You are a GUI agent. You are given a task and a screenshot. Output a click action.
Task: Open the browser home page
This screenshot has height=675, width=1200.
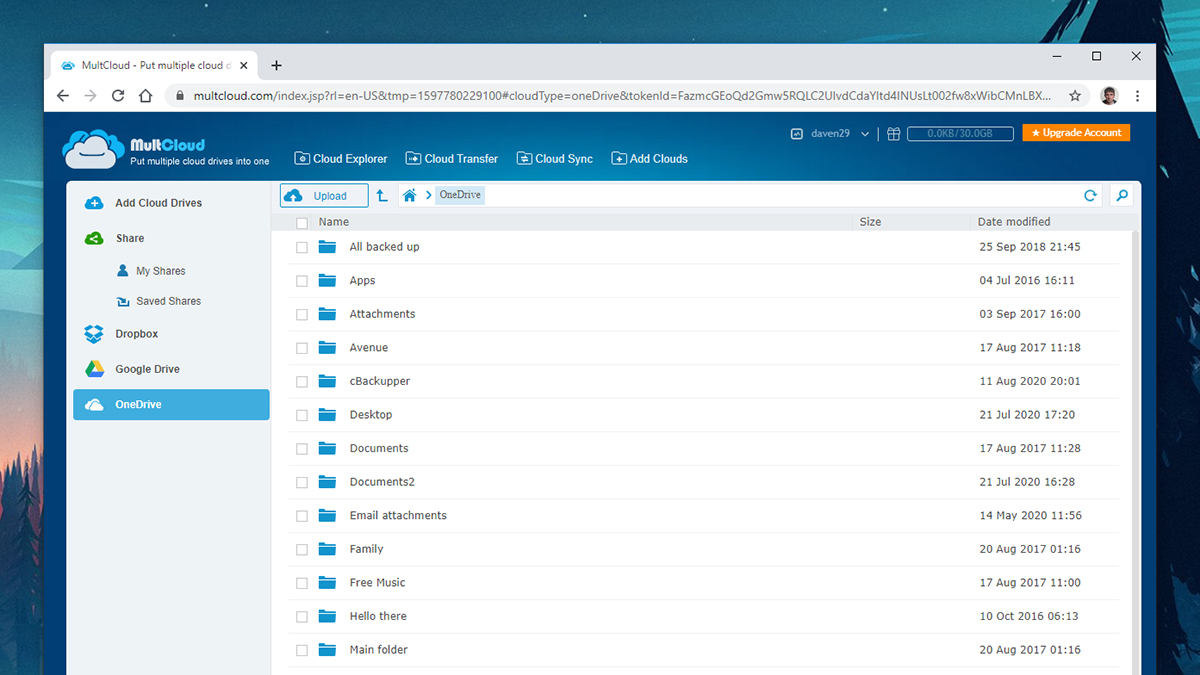[x=145, y=96]
